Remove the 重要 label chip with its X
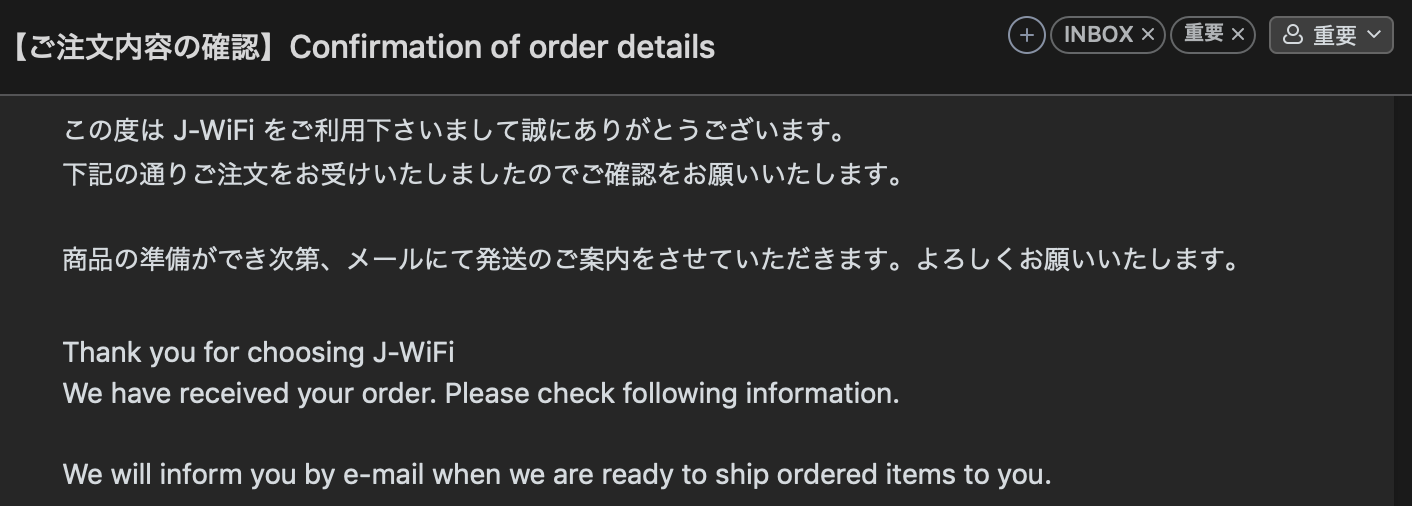This screenshot has width=1412, height=506. pyautogui.click(x=1238, y=35)
